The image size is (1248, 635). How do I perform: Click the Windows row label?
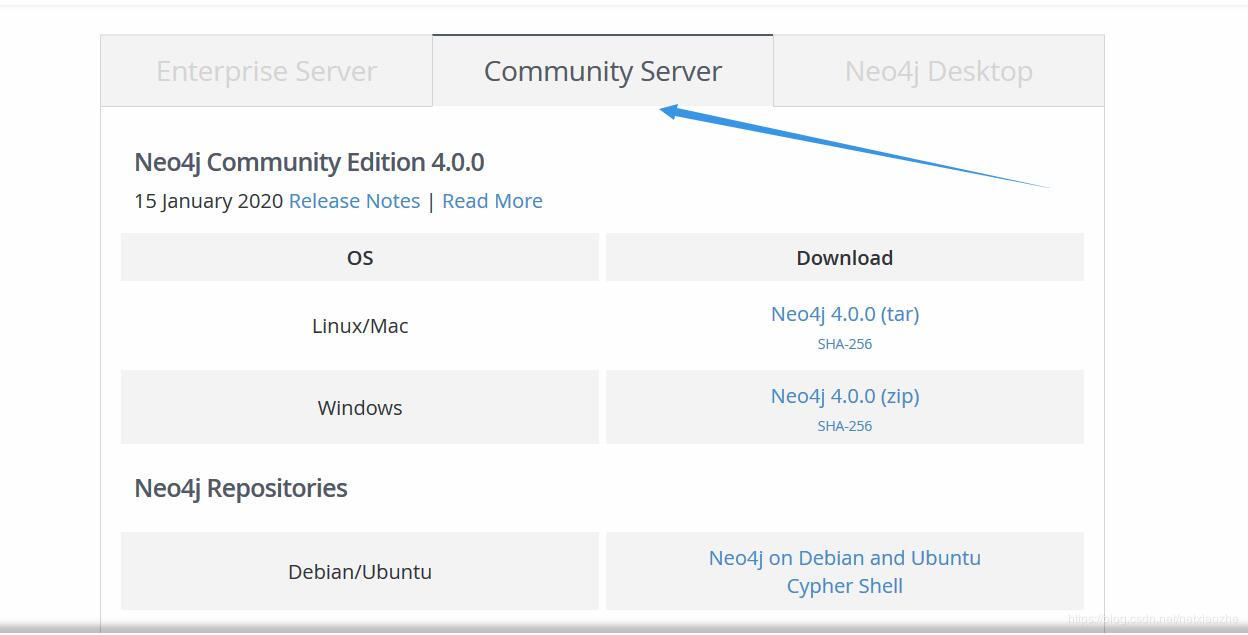coord(360,408)
